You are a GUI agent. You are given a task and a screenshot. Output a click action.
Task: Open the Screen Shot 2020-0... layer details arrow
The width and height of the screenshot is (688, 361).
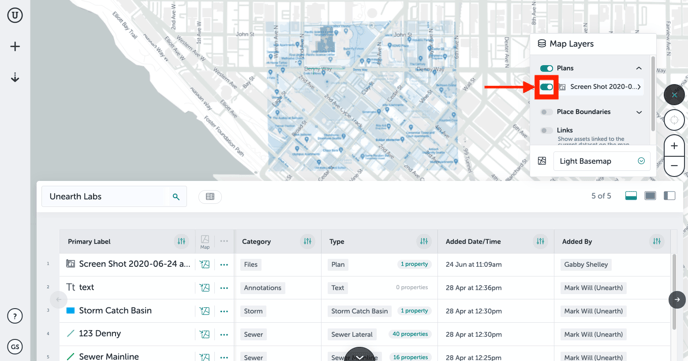[x=639, y=87]
